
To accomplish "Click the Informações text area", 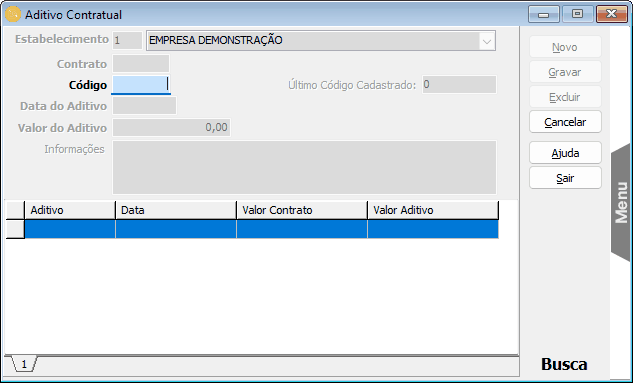I will [304, 167].
